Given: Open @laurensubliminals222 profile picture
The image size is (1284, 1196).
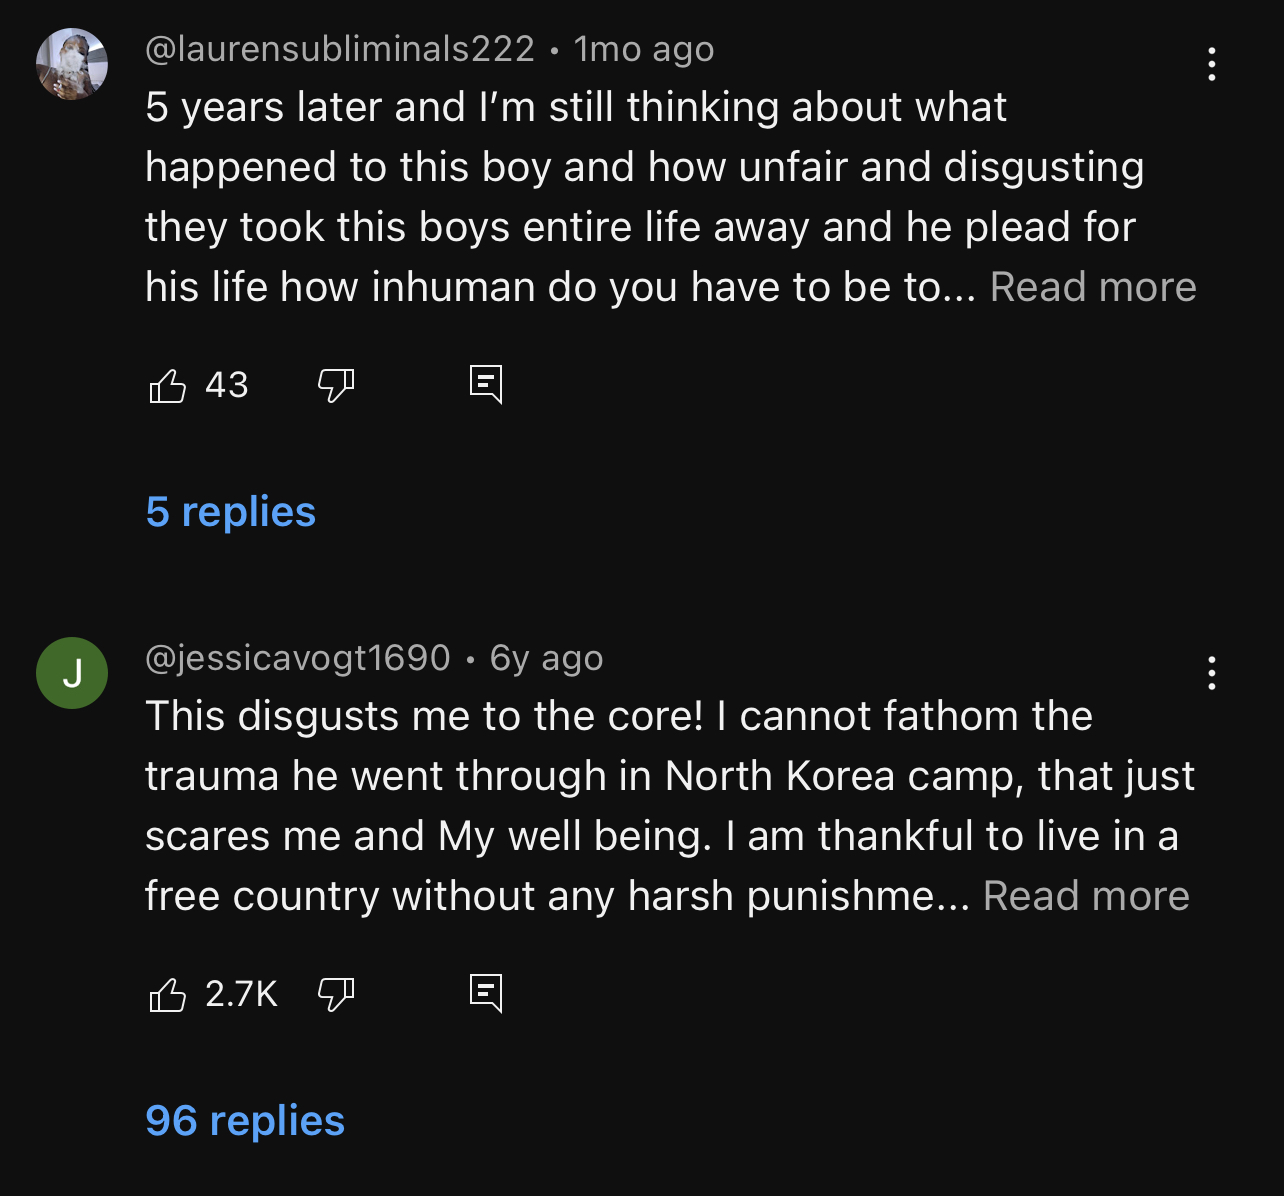Looking at the screenshot, I should 72,64.
